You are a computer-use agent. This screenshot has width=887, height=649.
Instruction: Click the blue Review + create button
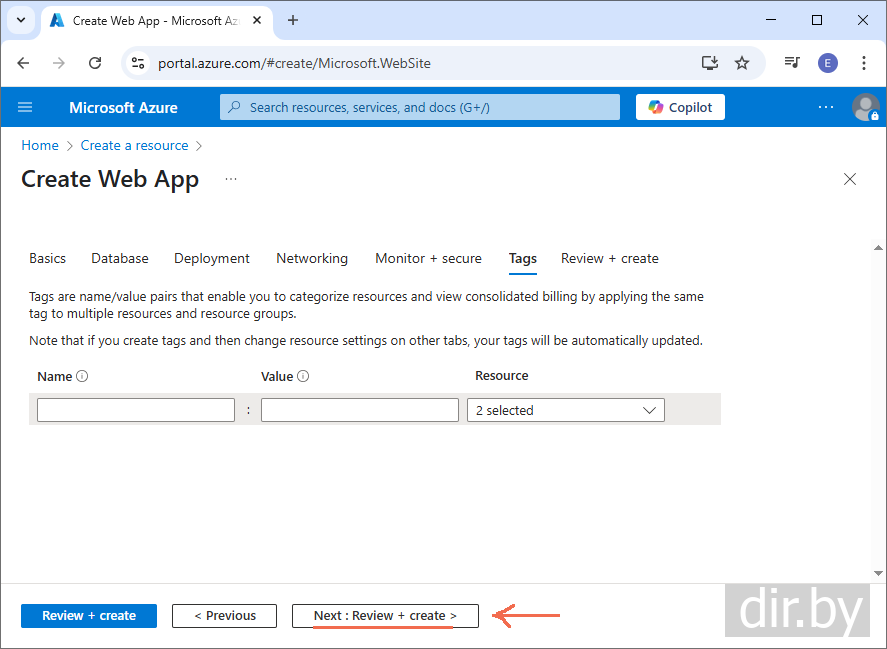(x=89, y=616)
